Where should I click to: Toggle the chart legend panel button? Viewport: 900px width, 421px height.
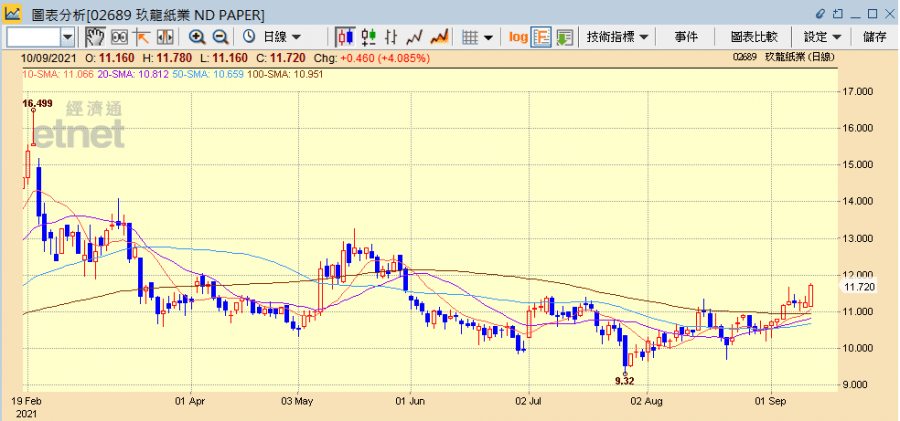click(541, 37)
